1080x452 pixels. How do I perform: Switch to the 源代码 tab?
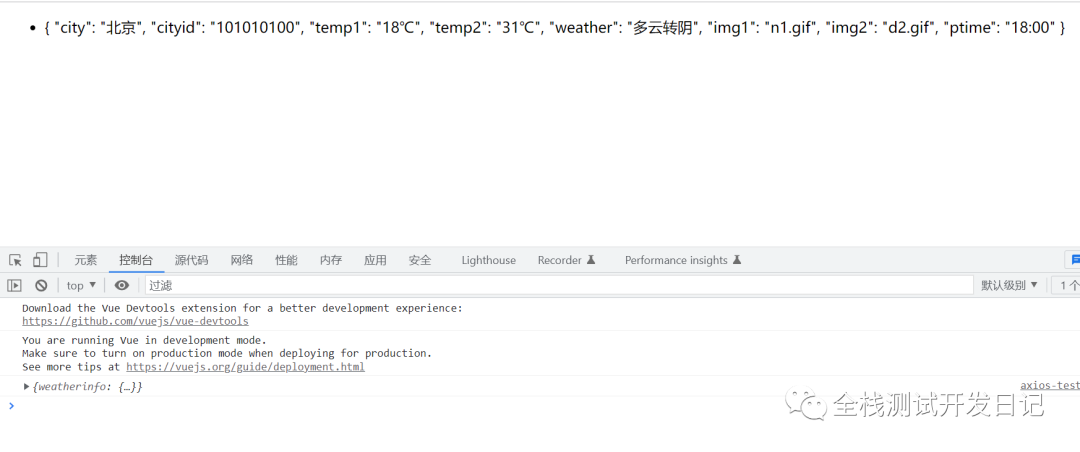pyautogui.click(x=191, y=260)
